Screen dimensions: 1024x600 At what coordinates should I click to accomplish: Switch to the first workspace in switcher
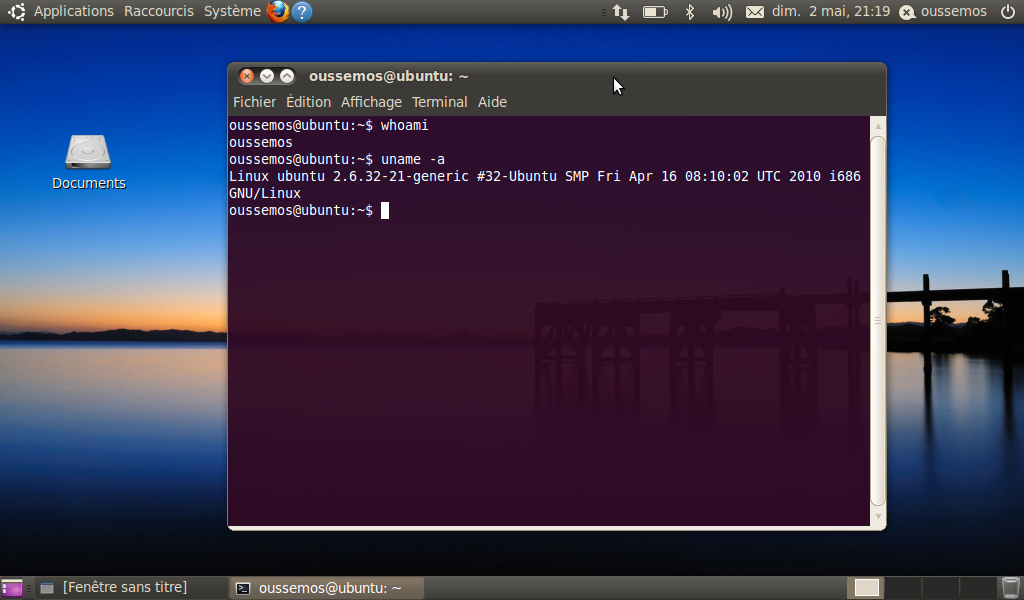867,588
